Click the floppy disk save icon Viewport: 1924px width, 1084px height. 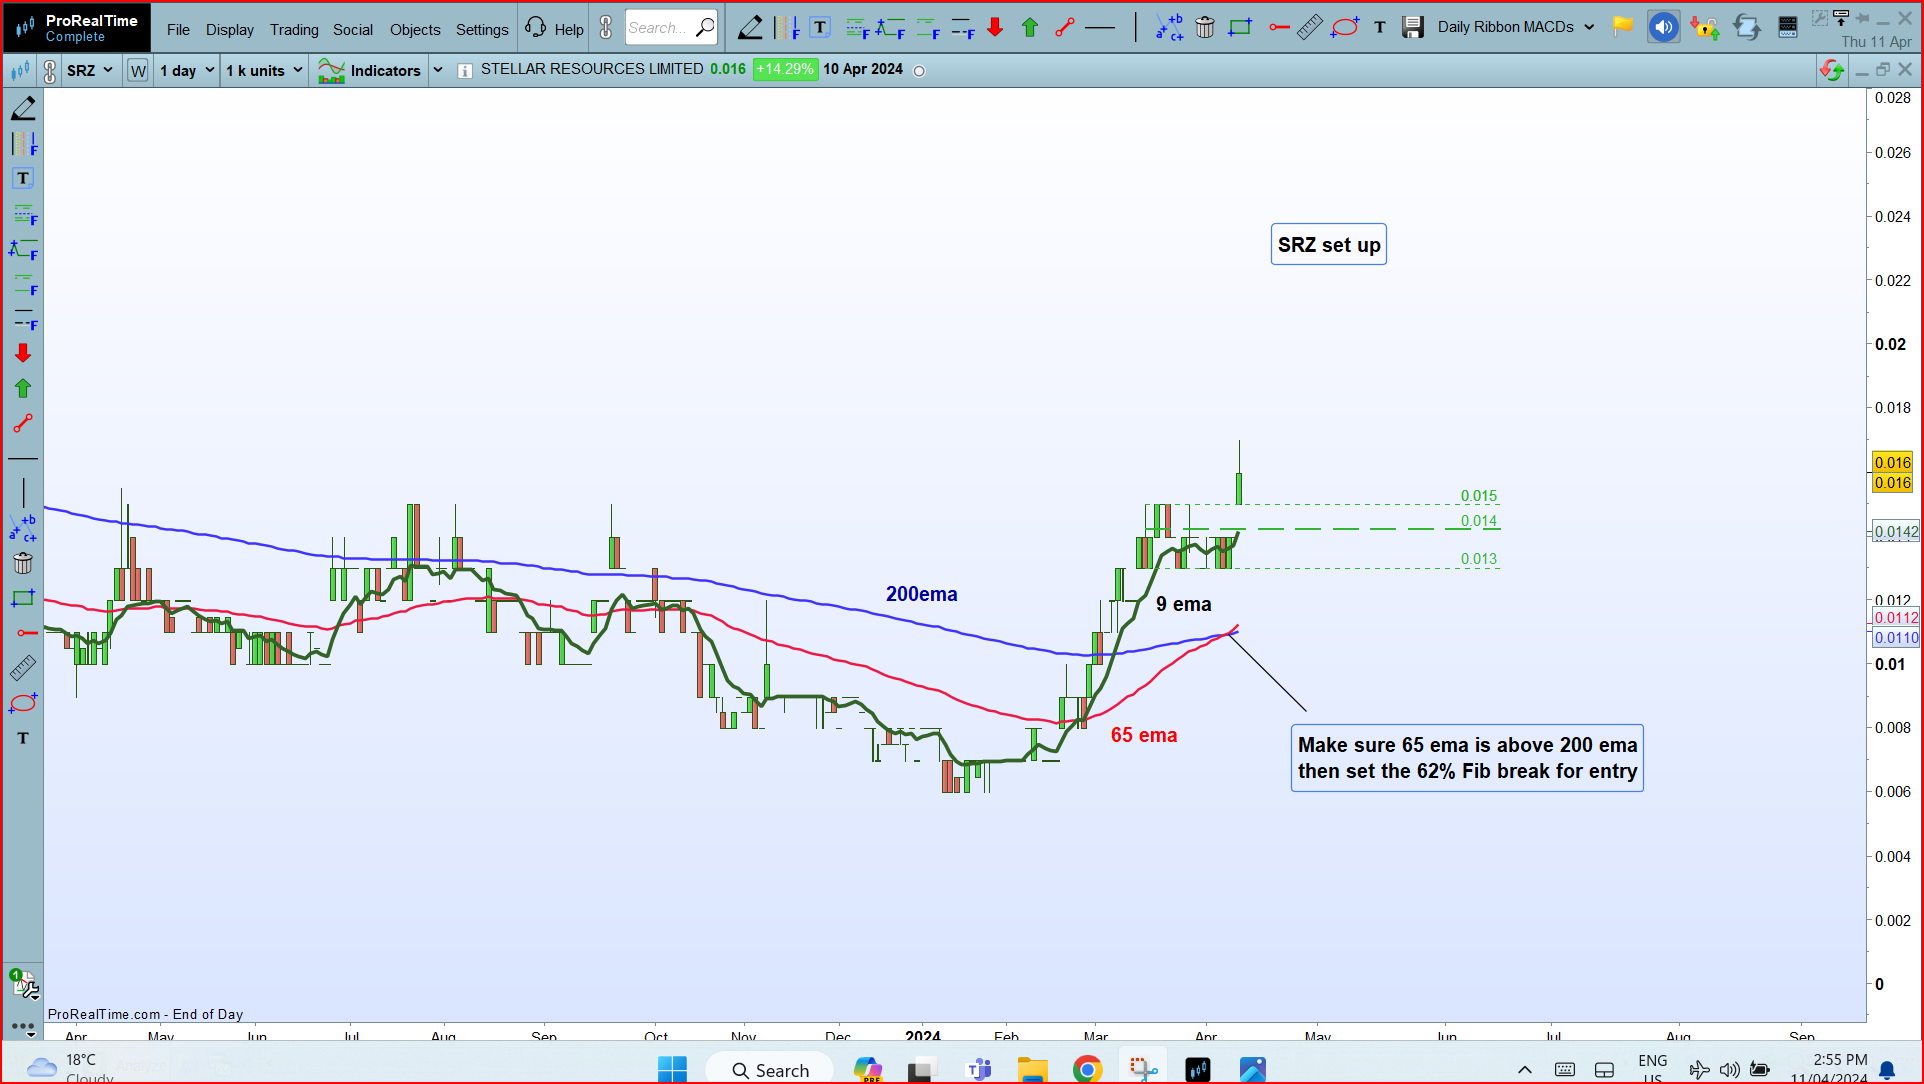point(1412,28)
